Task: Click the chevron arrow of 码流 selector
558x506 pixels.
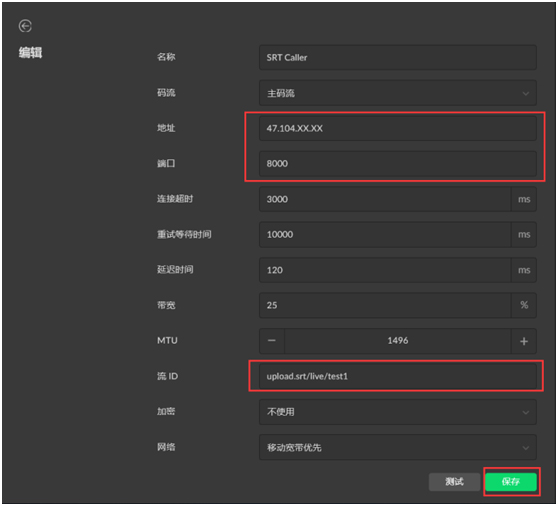Action: [525, 94]
